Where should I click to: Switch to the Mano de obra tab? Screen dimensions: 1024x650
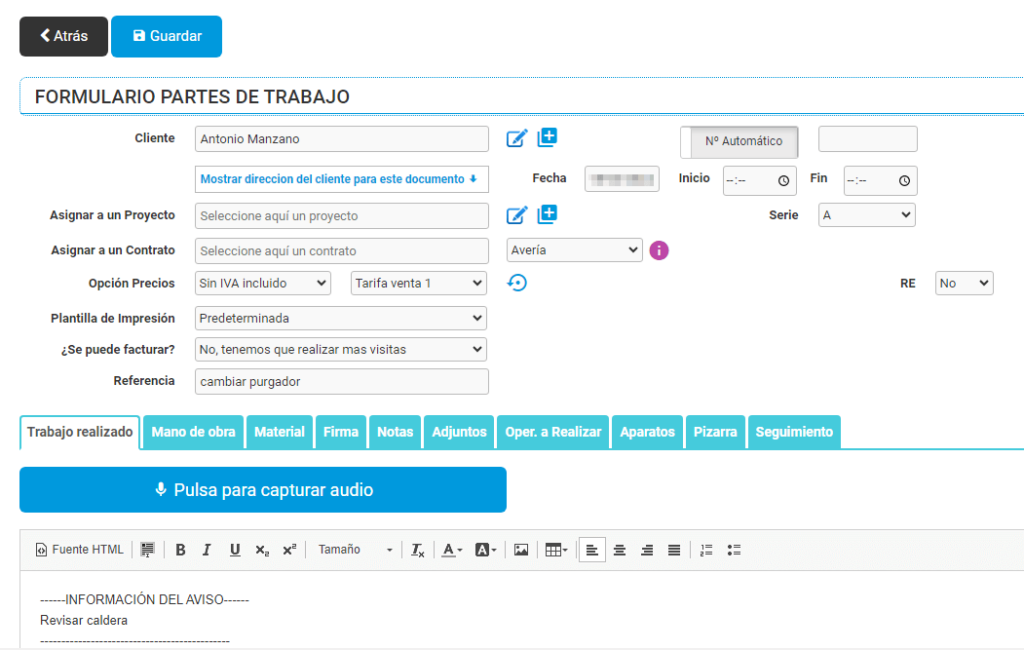(x=192, y=431)
